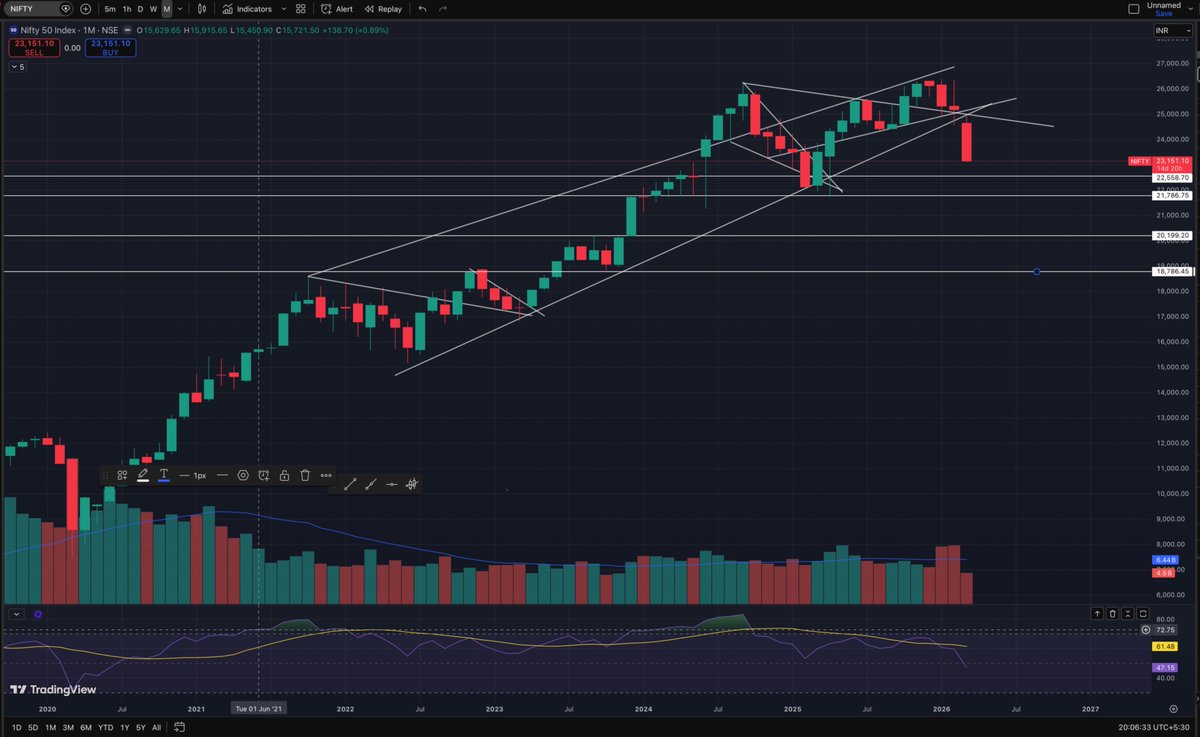Start bar Replay mode

tap(382, 9)
